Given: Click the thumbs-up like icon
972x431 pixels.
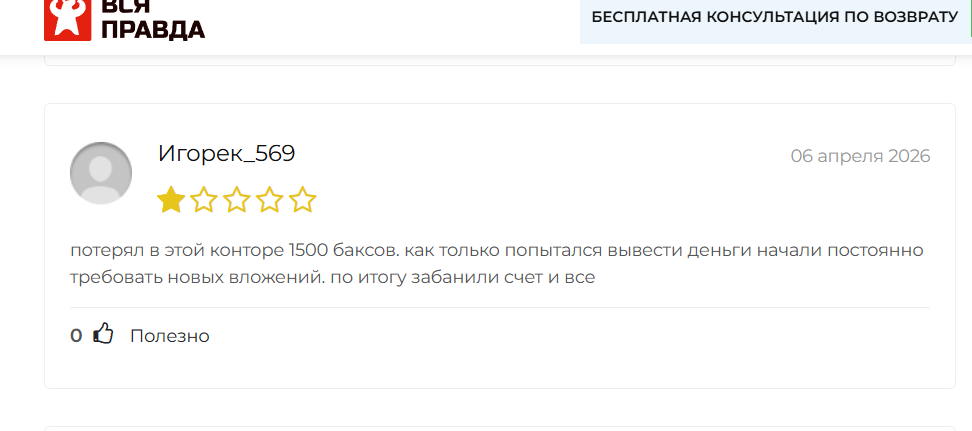Looking at the screenshot, I should (103, 335).
